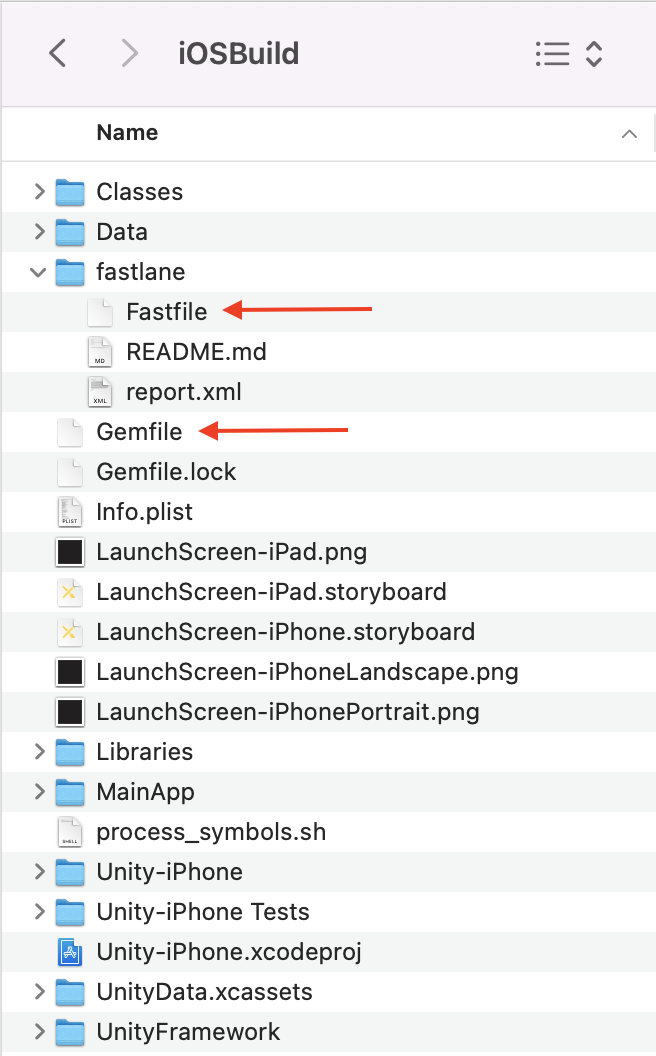
Task: Click the forward navigation arrow
Action: coord(129,53)
